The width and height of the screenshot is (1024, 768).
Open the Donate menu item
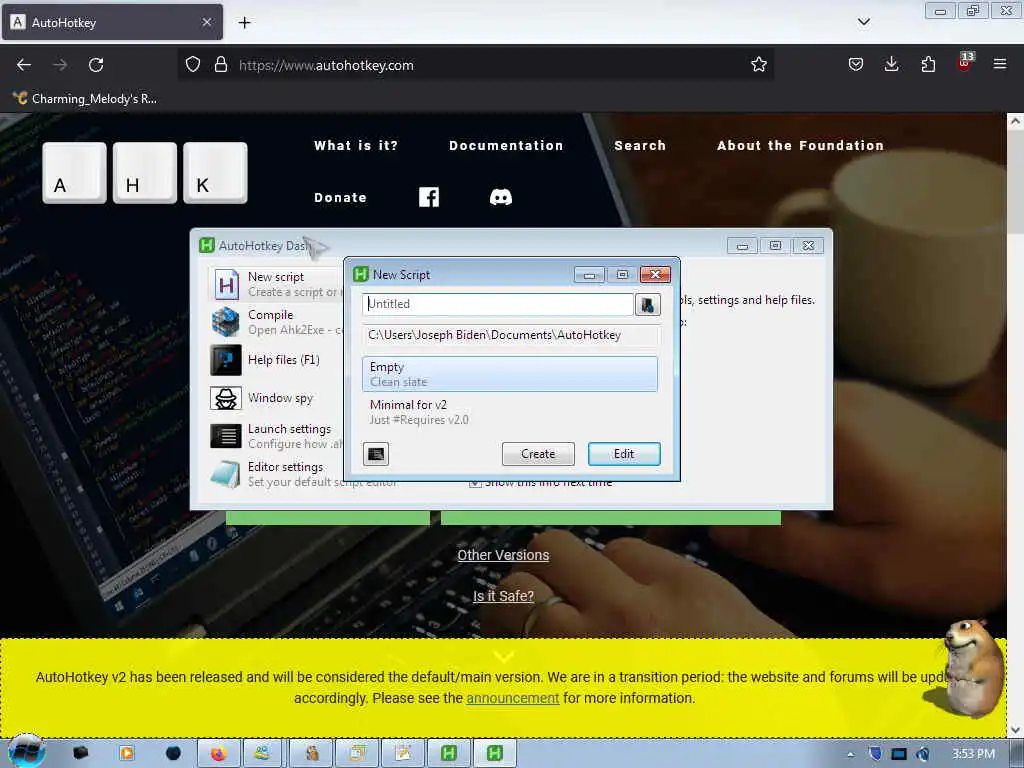point(340,198)
